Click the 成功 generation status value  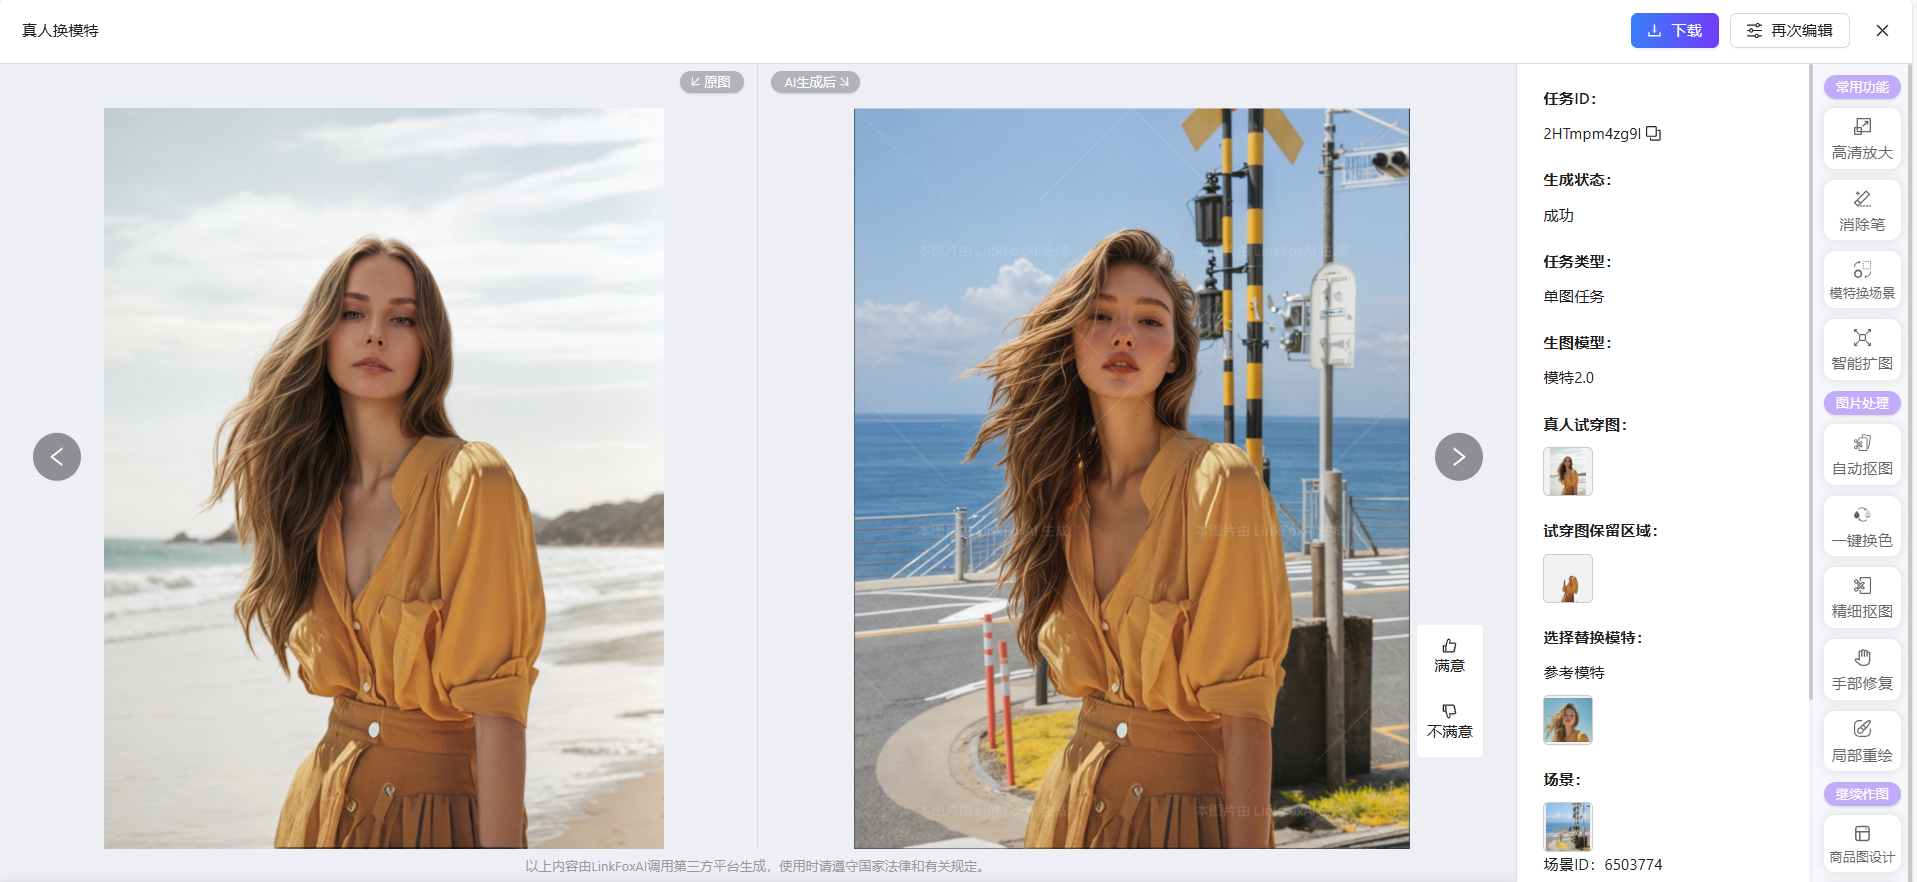click(1558, 216)
